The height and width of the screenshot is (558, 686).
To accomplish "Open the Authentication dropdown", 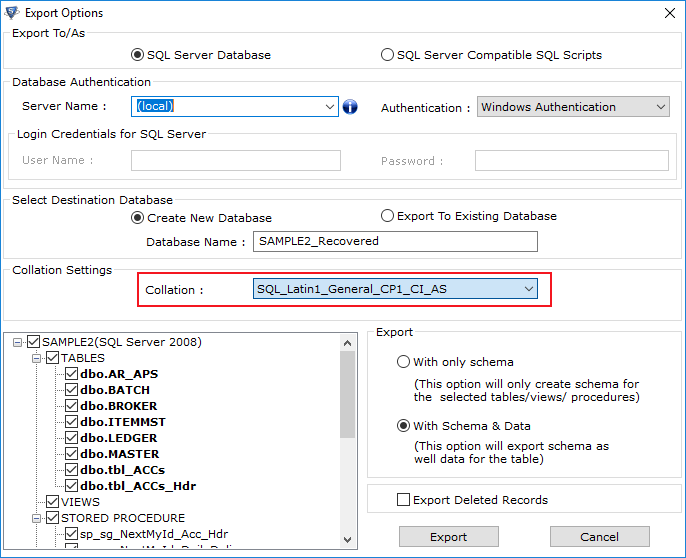I will 661,107.
